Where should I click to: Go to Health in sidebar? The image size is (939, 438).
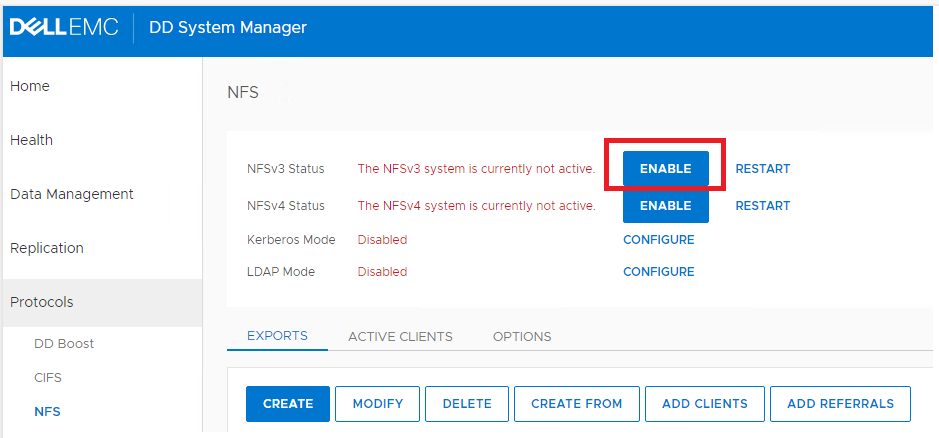[31, 140]
